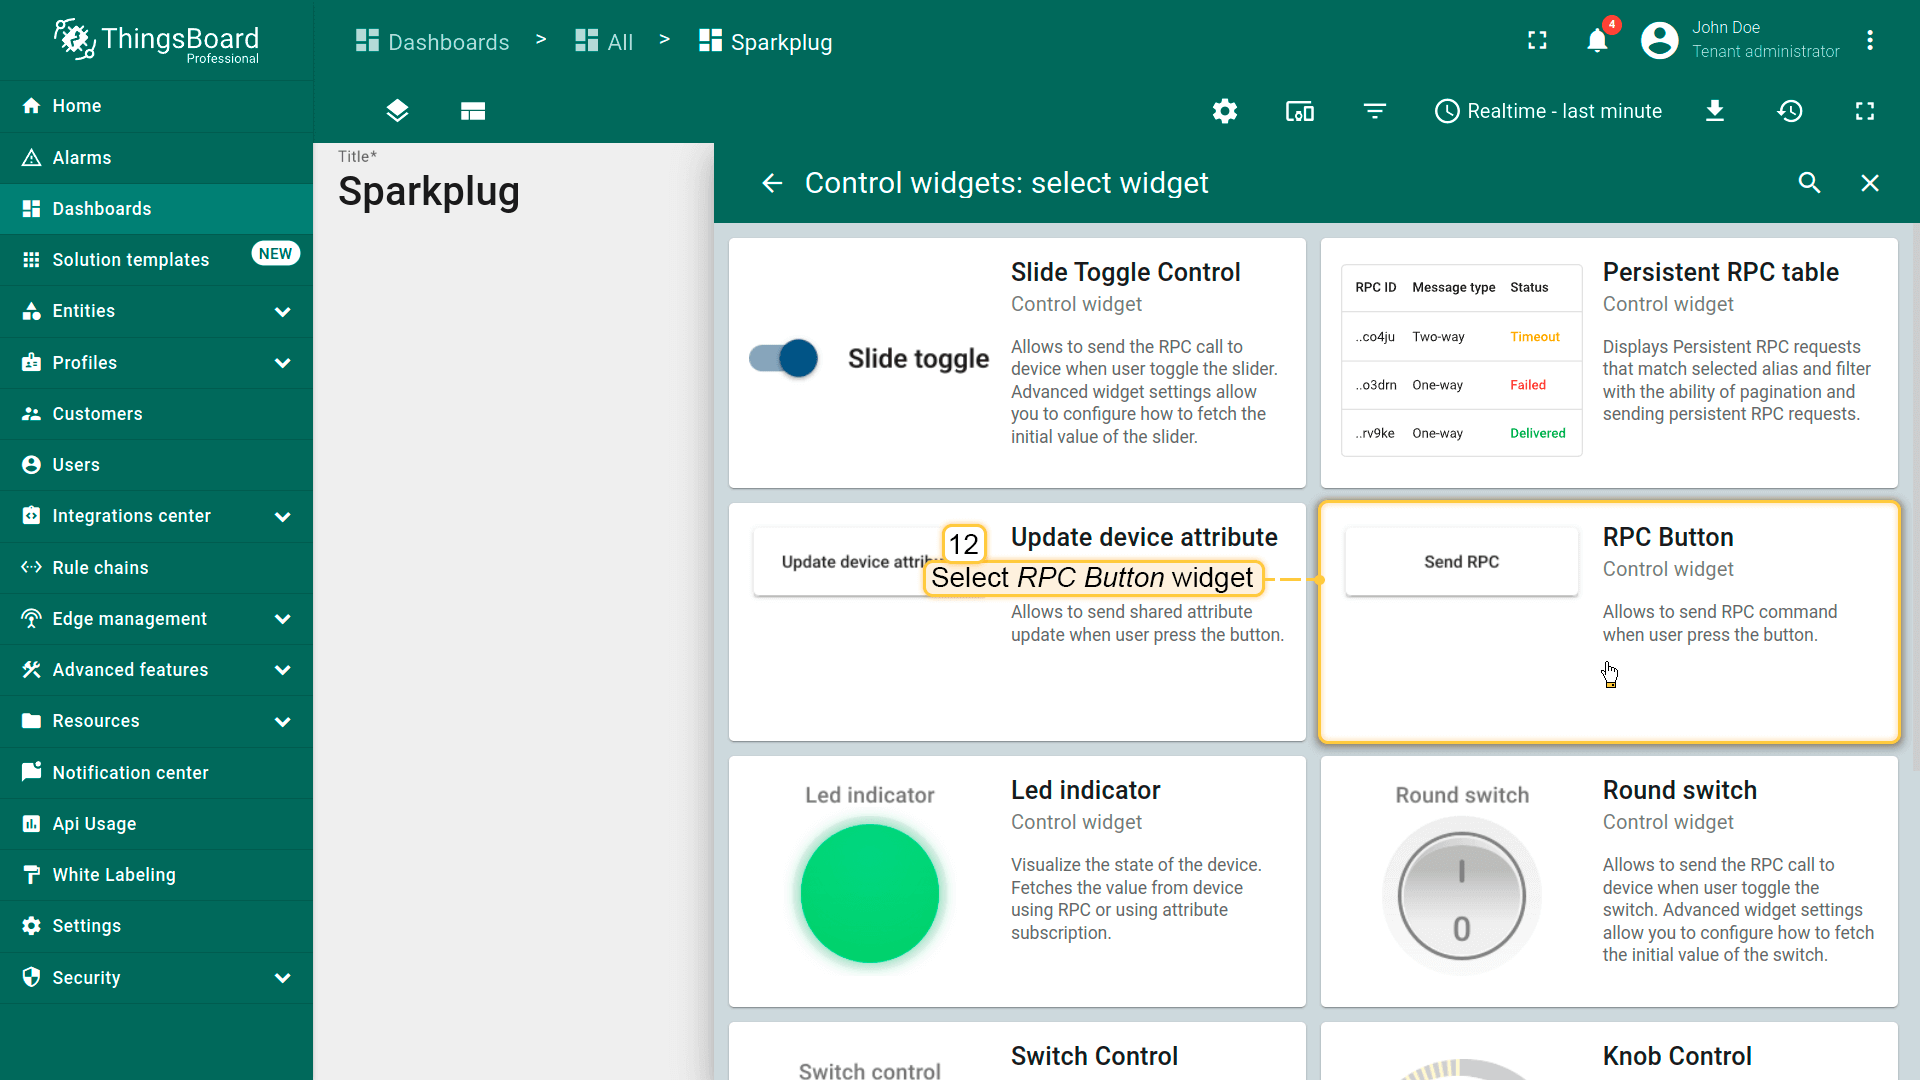Select the RPC Button widget card

[1608, 621]
